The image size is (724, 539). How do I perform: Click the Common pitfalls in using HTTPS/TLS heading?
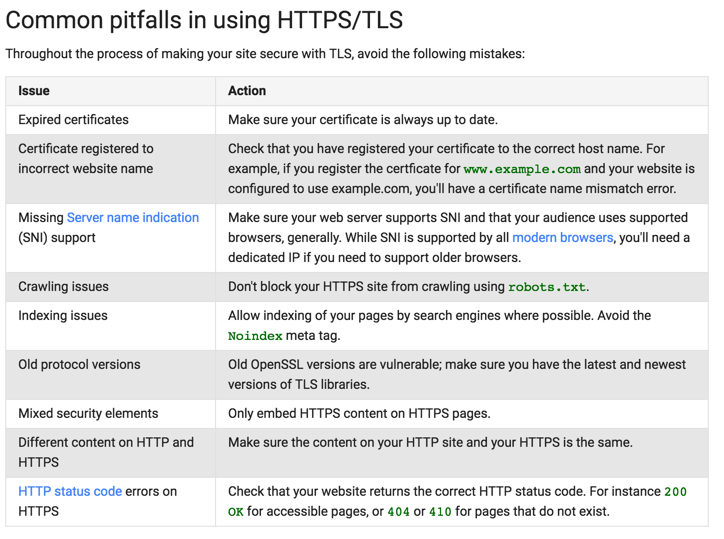pos(204,20)
